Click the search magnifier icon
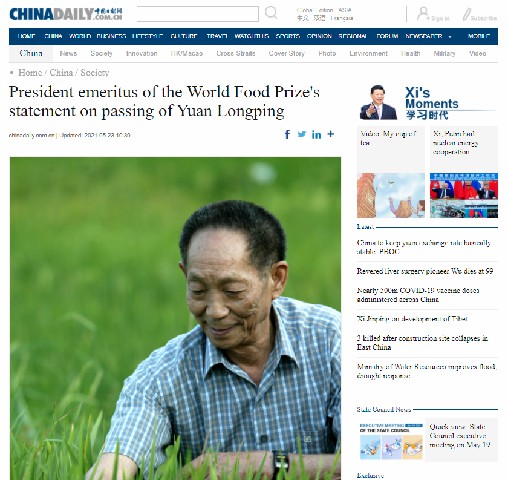This screenshot has height=480, width=508. 271,13
